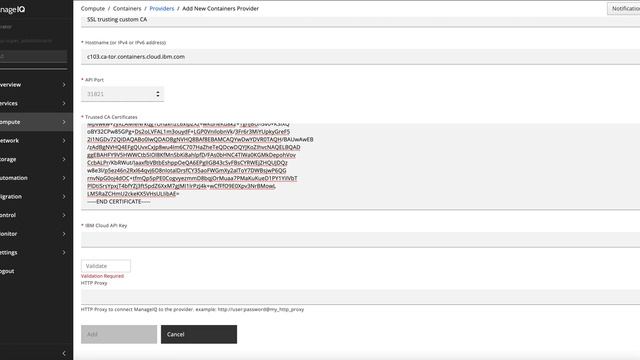Click the HTTP Proxy input field
The height and width of the screenshot is (360, 640).
coord(360,297)
